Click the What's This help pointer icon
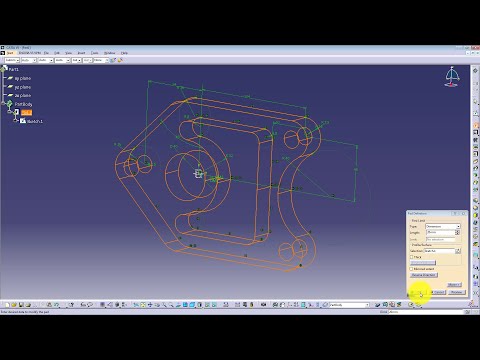The width and height of the screenshot is (480, 360). 71,305
